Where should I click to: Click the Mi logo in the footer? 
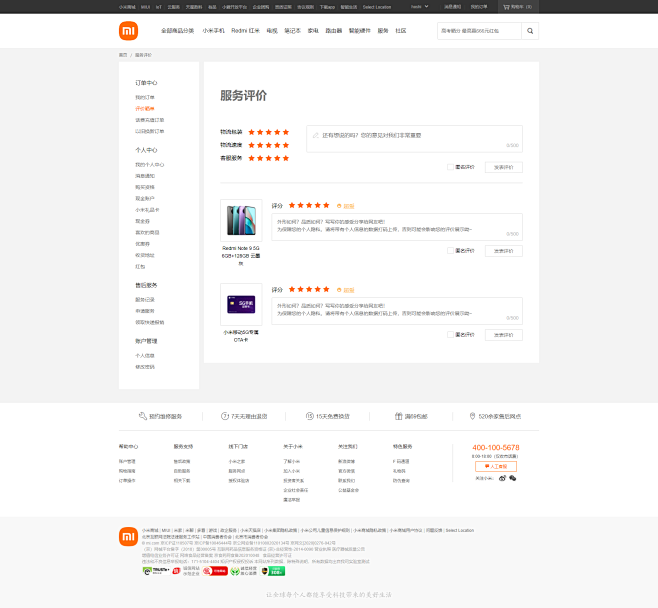pos(128,537)
